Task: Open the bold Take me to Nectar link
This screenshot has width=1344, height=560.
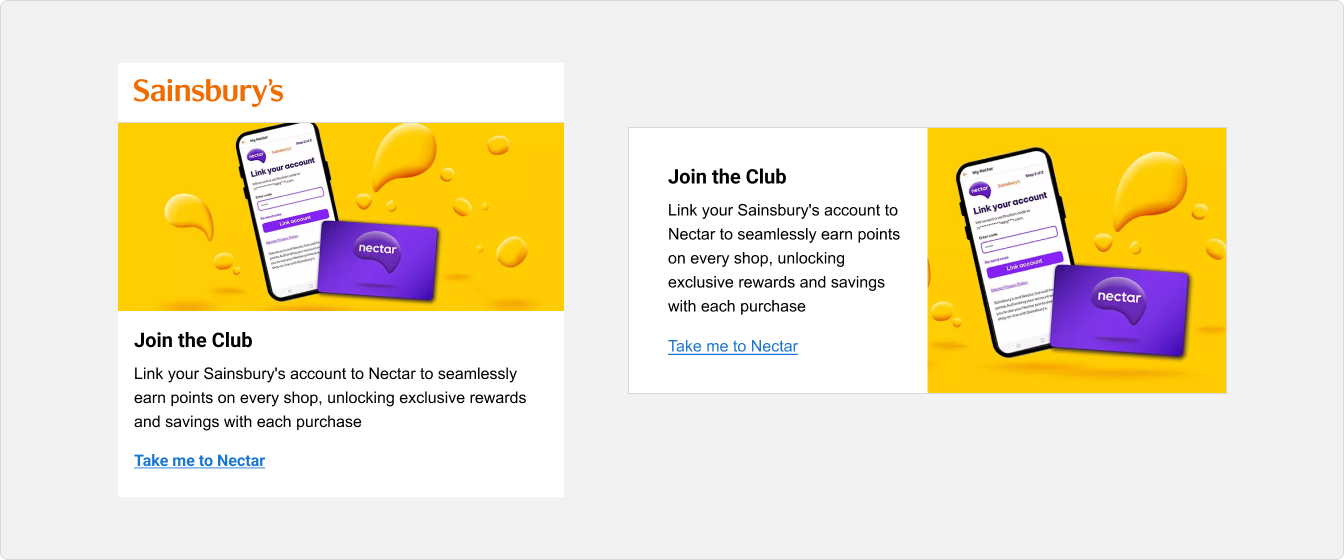Action: pos(199,460)
